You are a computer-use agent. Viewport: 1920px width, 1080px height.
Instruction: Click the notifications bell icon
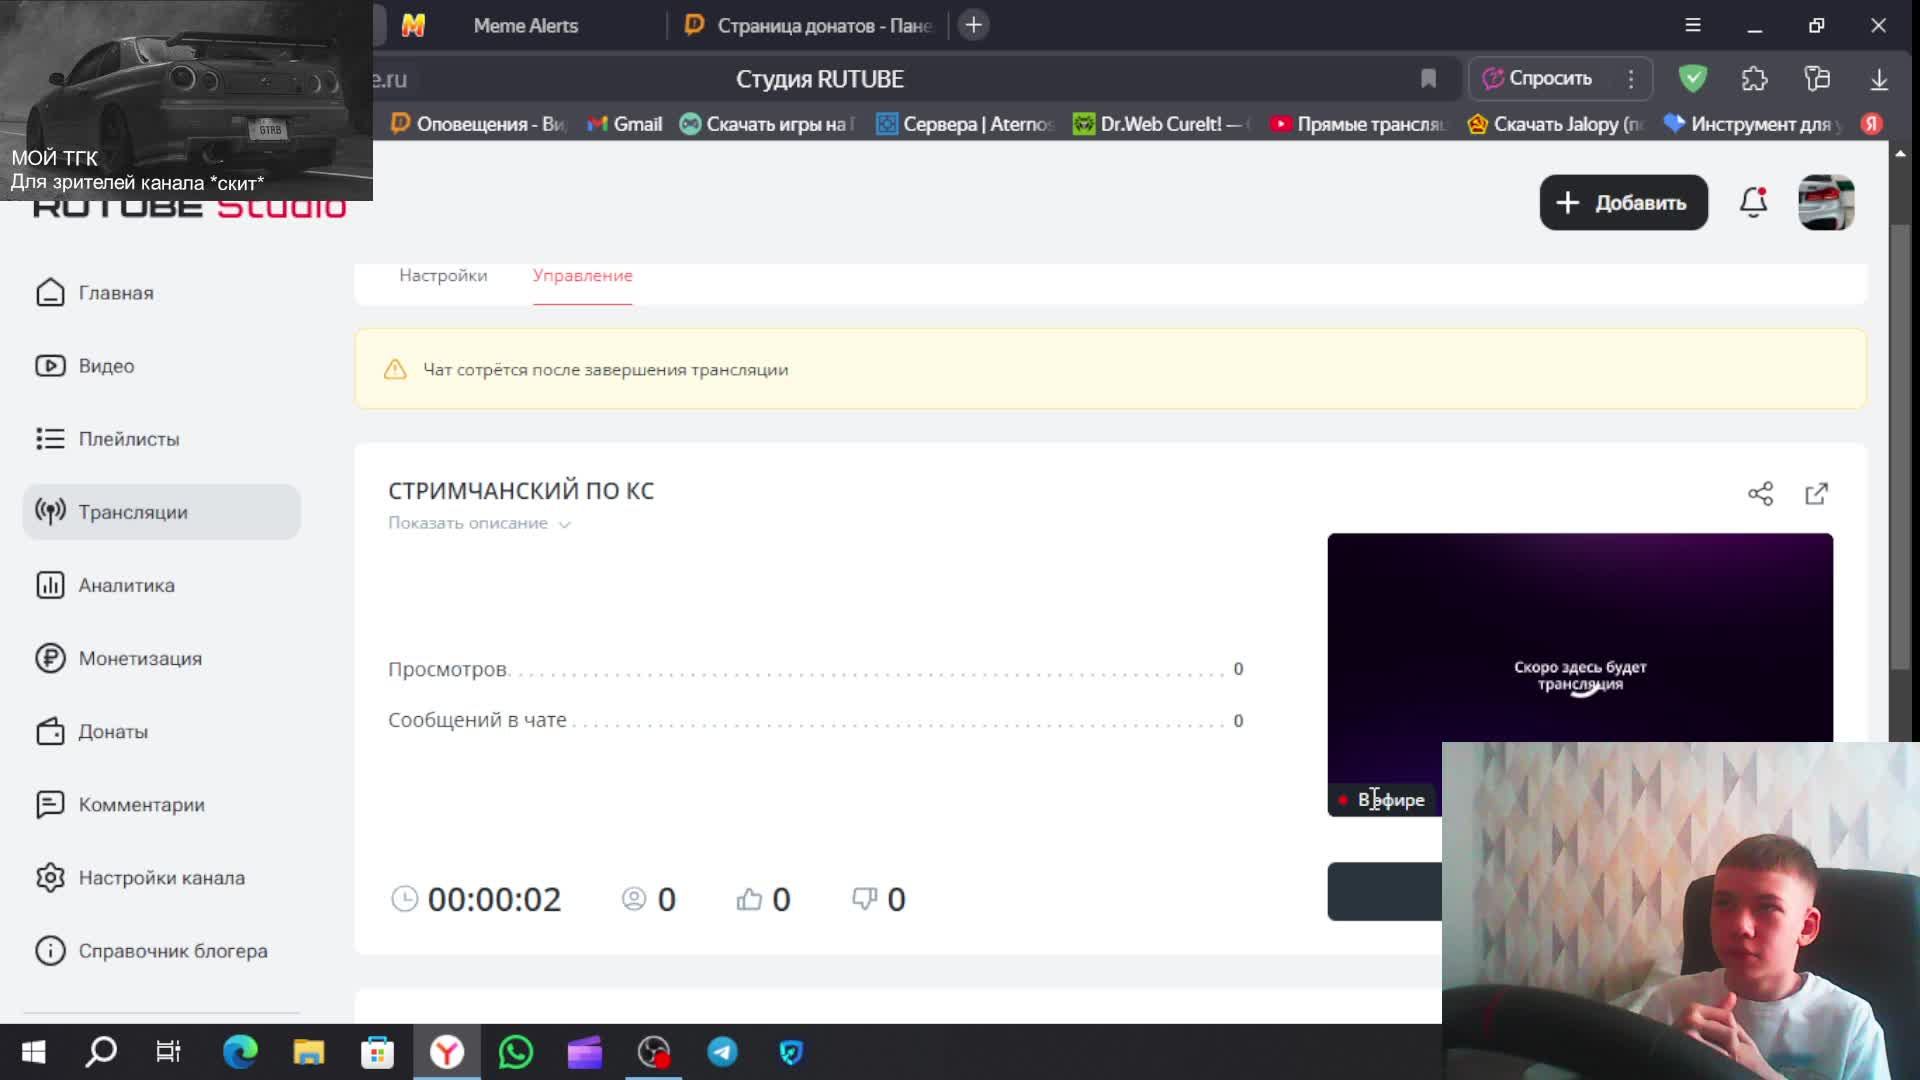pyautogui.click(x=1753, y=202)
